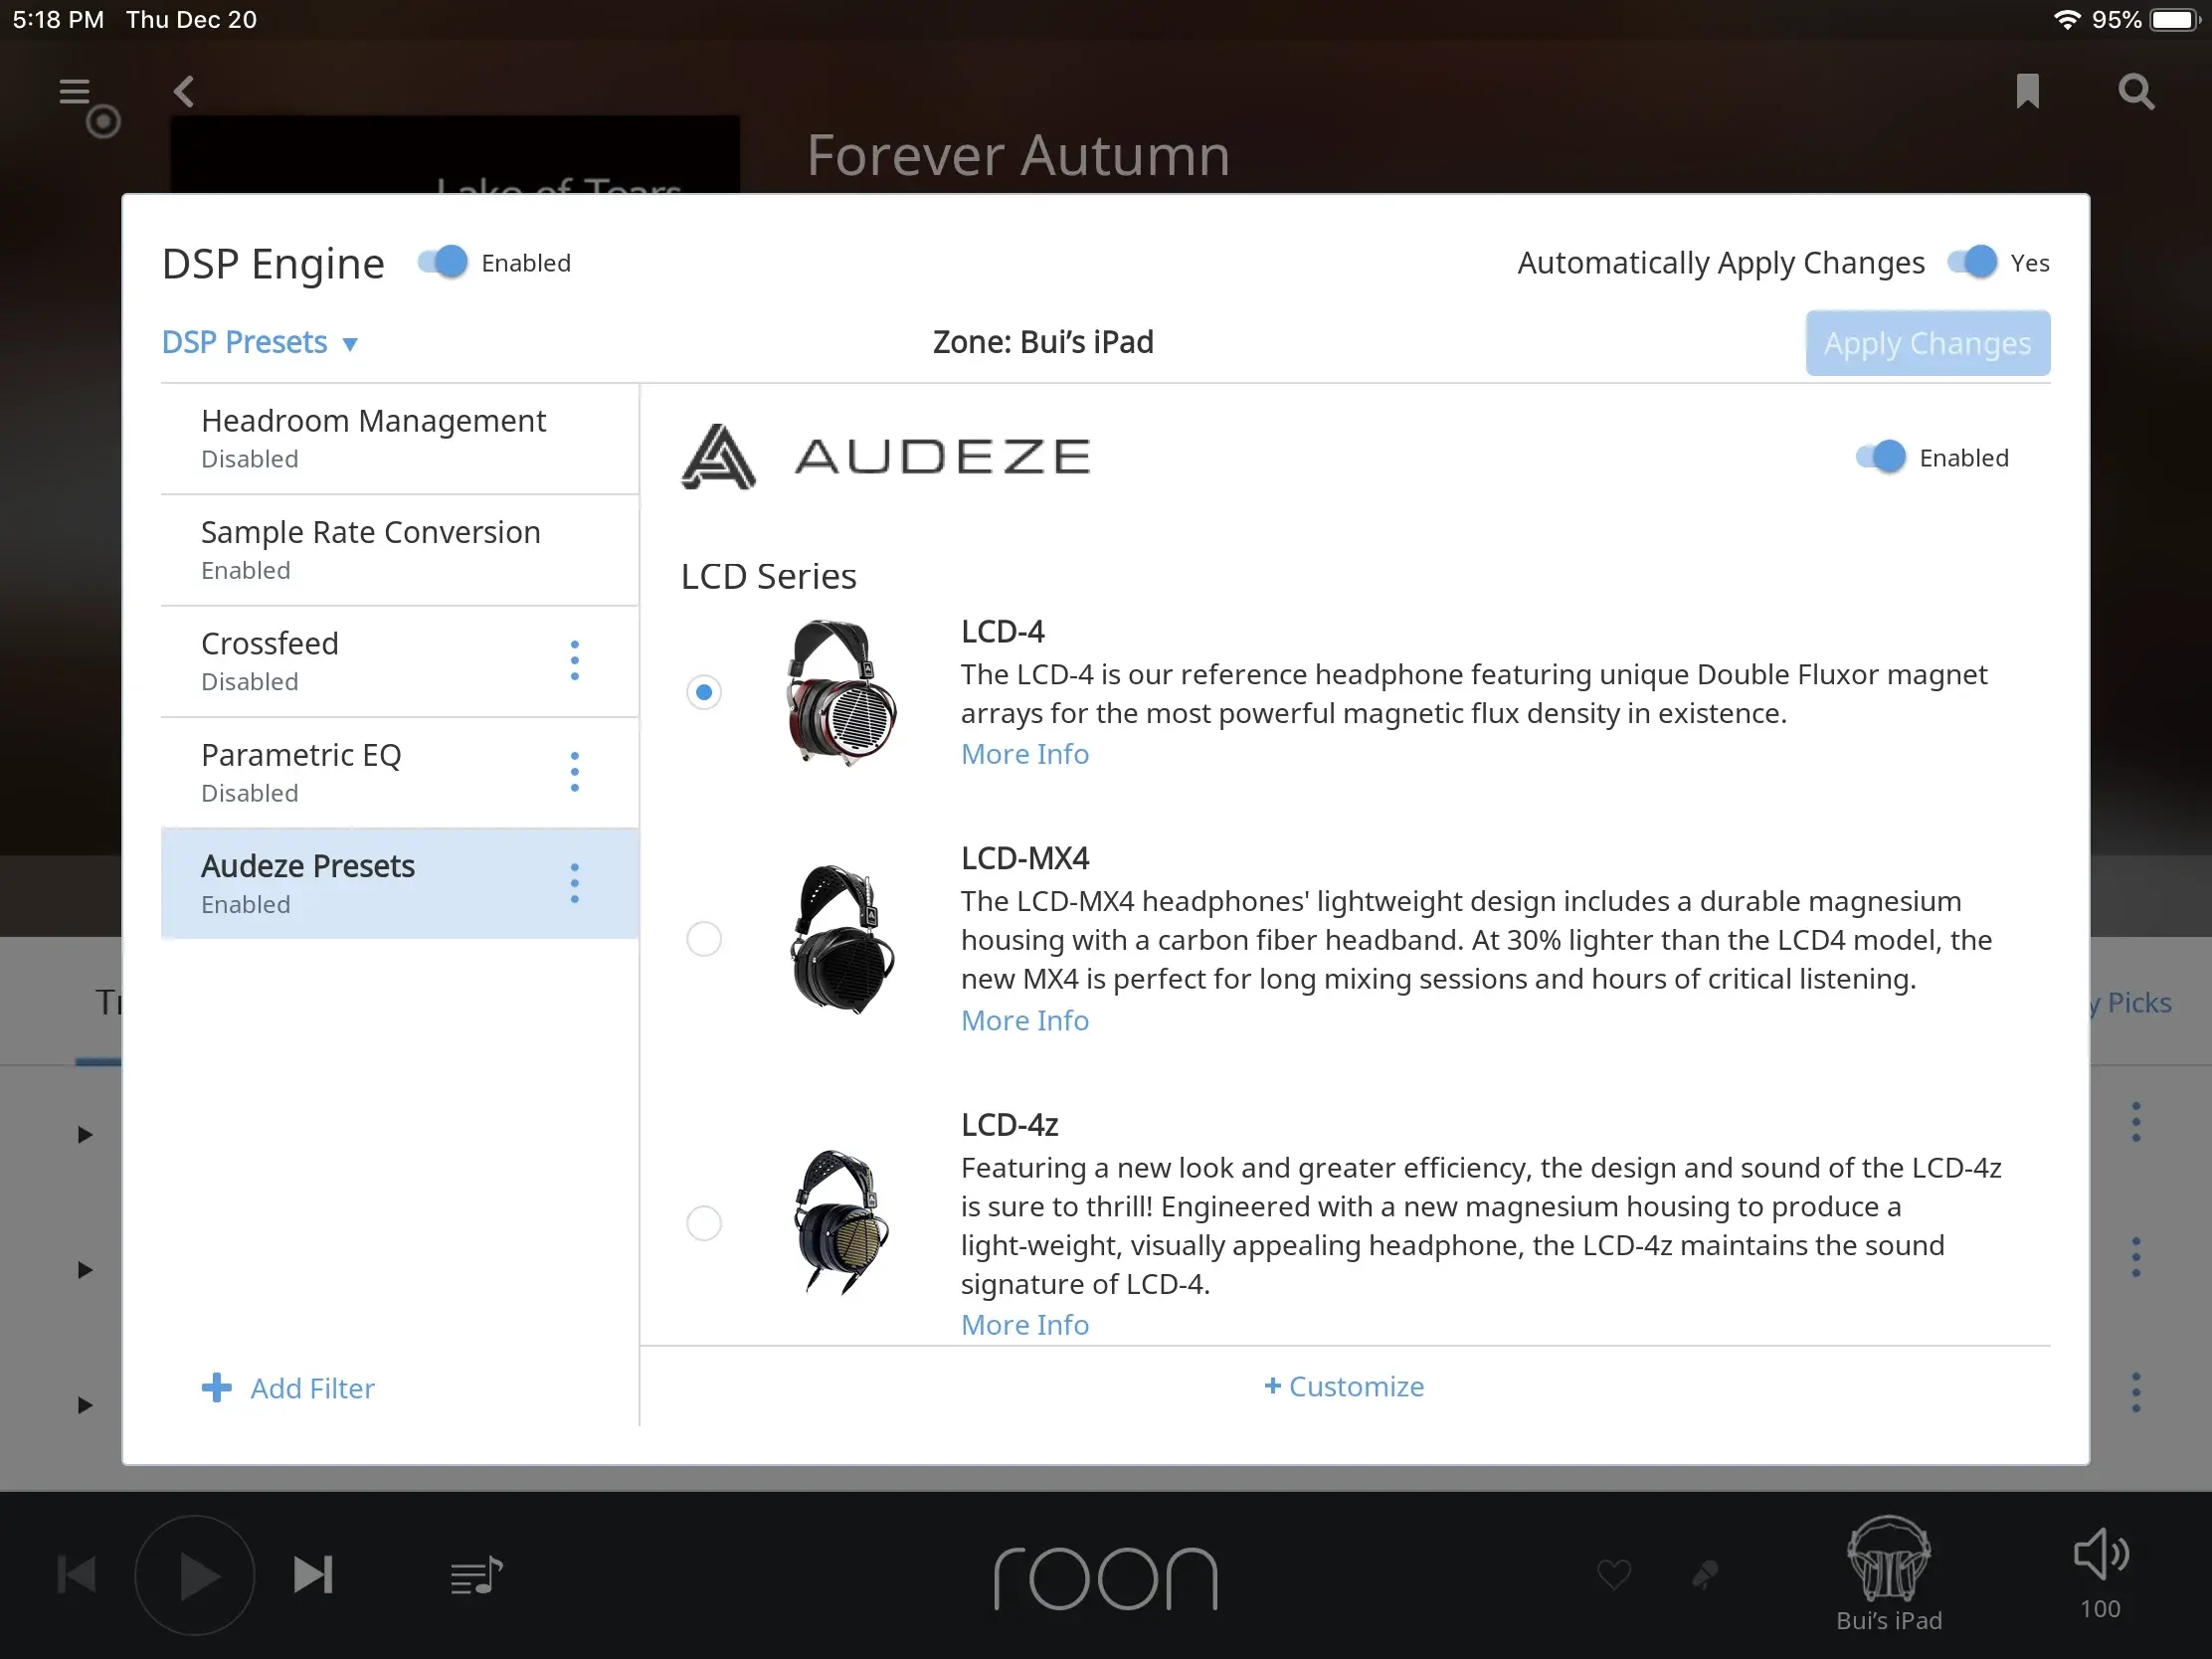Open the Crossfeed three-dot menu
Viewport: 2212px width, 1659px height.
pyautogui.click(x=574, y=661)
